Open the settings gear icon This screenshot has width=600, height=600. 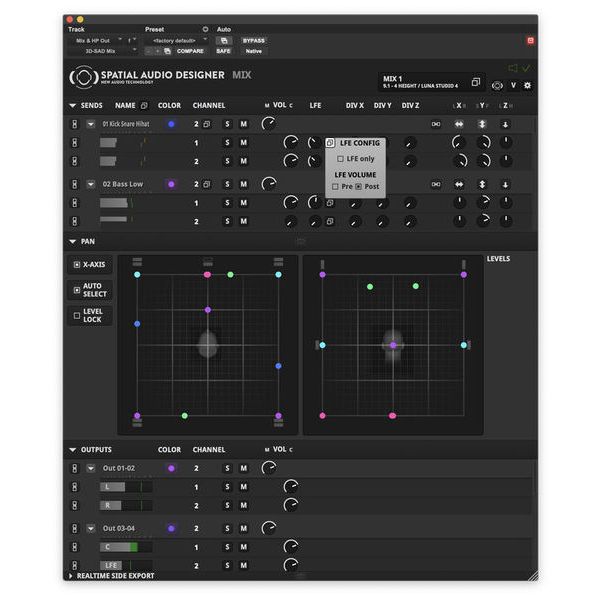pyautogui.click(x=527, y=85)
